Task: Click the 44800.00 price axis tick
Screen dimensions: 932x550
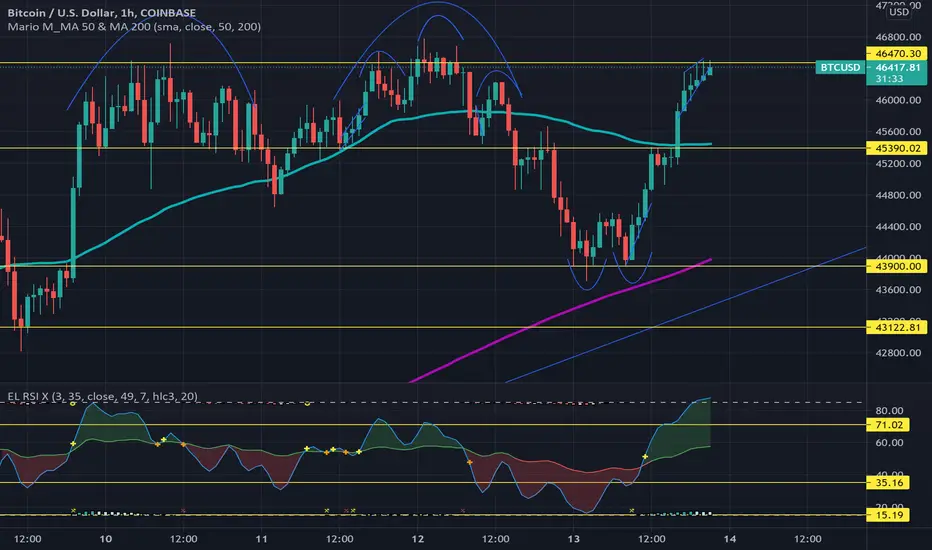Action: [x=898, y=195]
